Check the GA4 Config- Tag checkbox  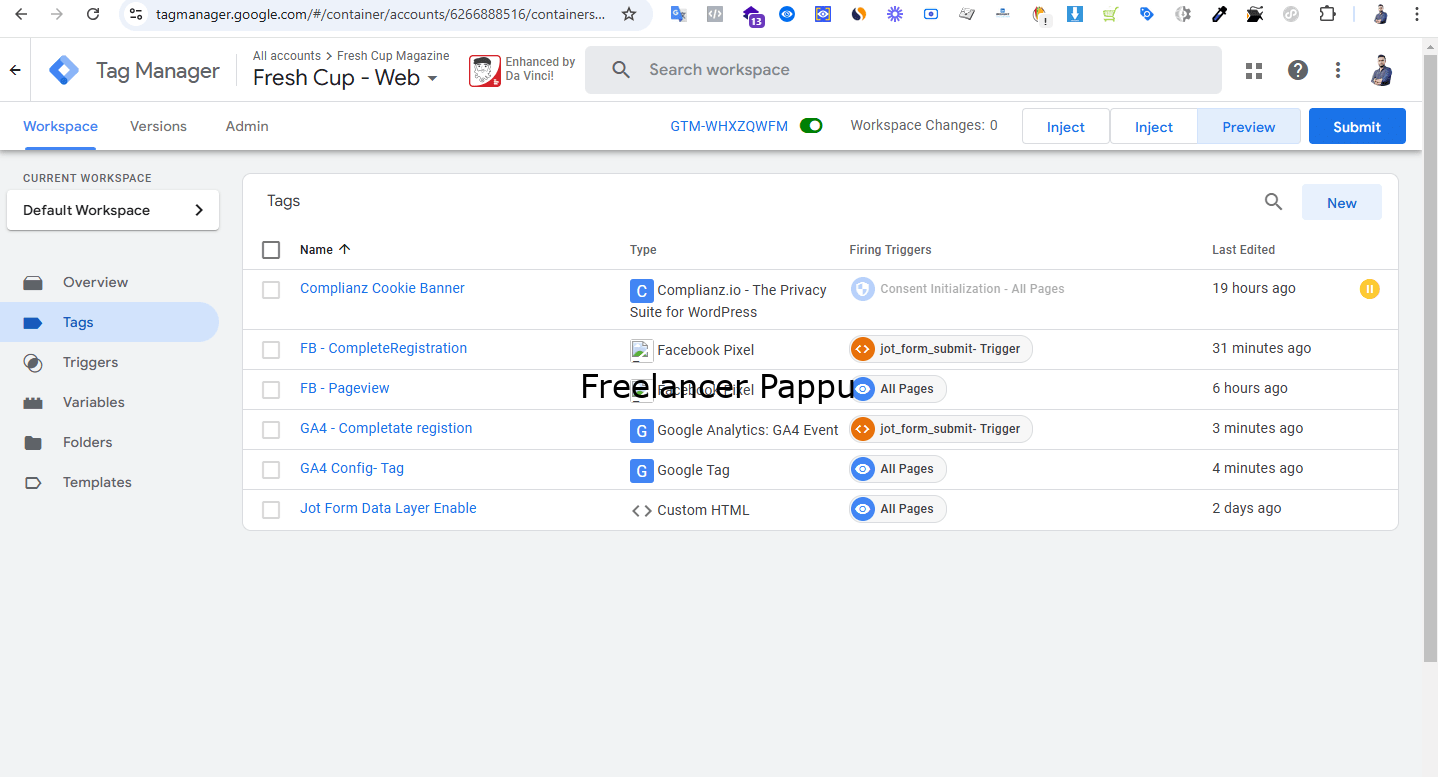(271, 470)
